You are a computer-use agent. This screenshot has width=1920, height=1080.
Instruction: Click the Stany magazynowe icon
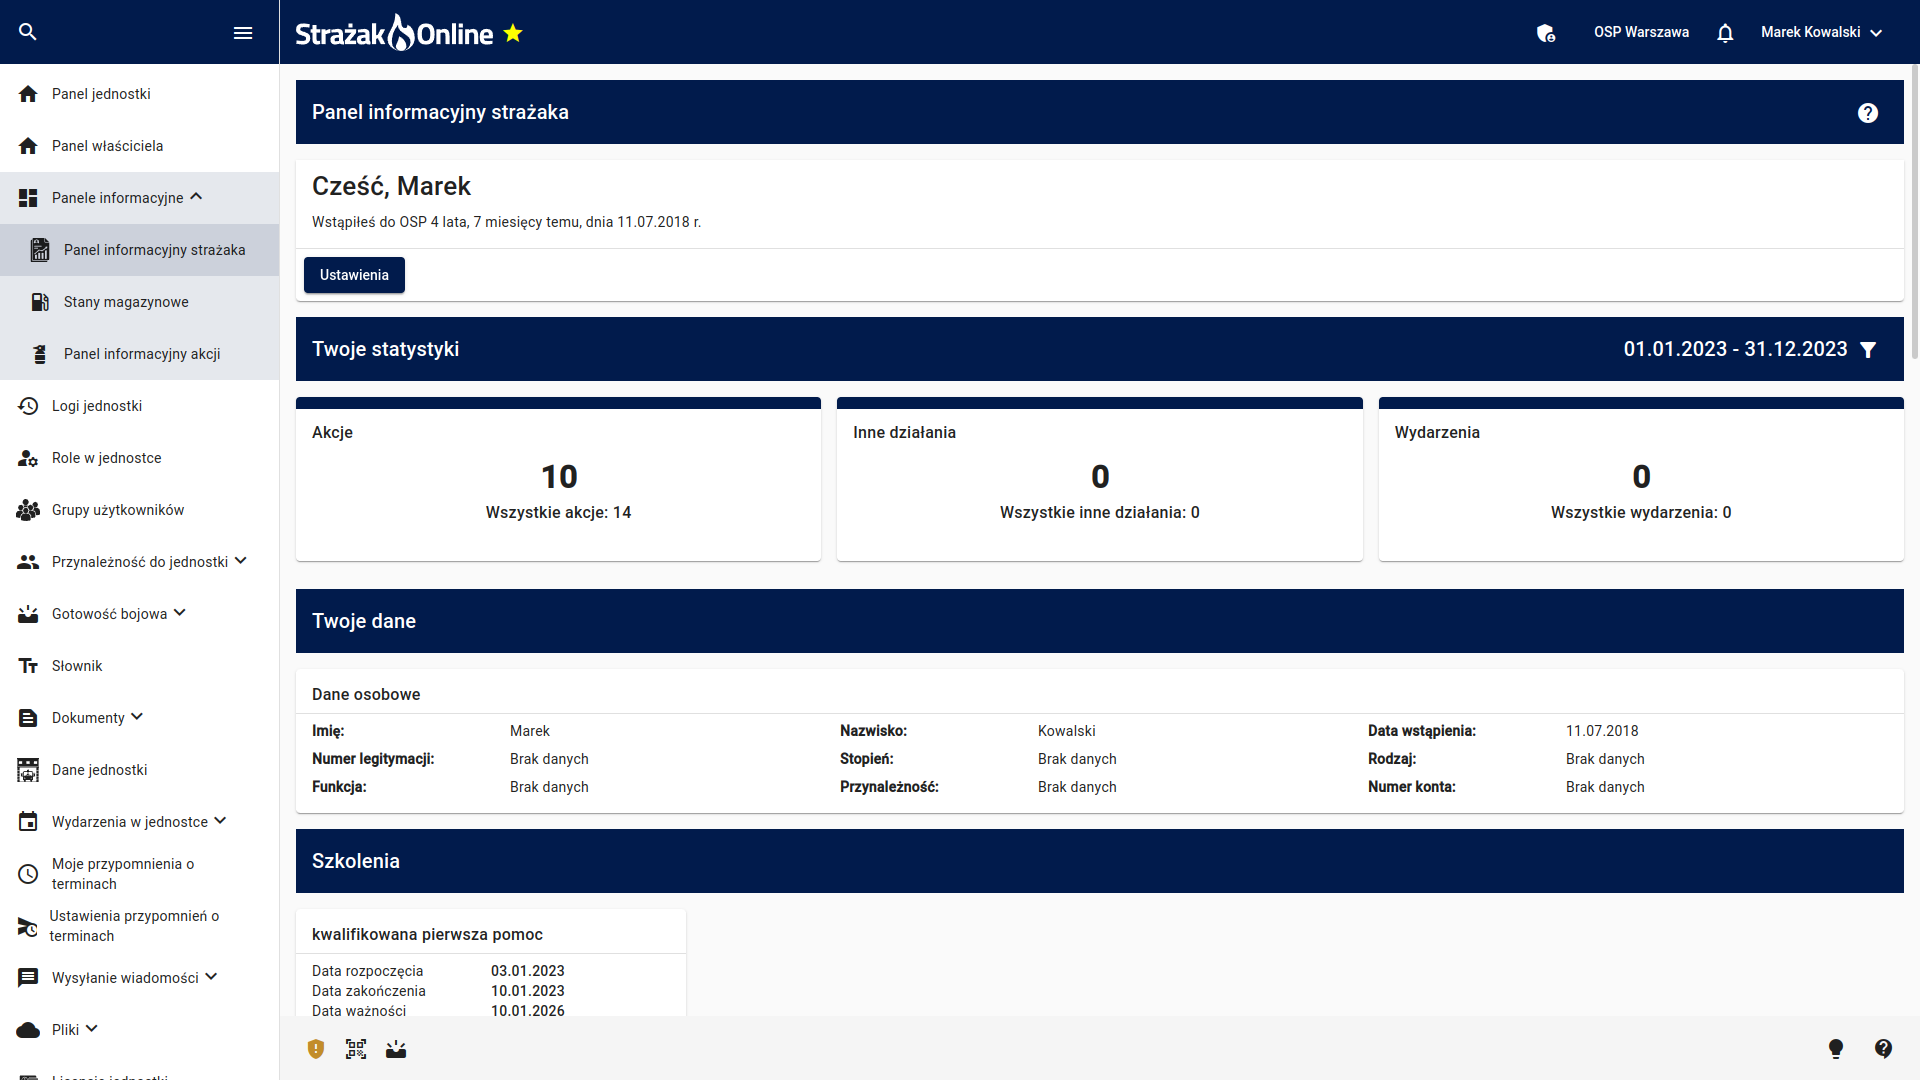40,302
